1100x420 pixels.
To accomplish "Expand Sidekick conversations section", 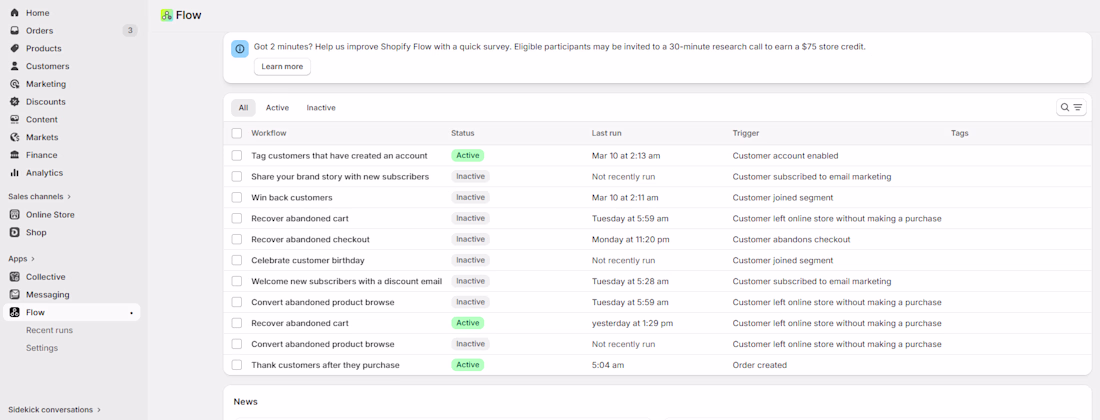I will pyautogui.click(x=99, y=410).
